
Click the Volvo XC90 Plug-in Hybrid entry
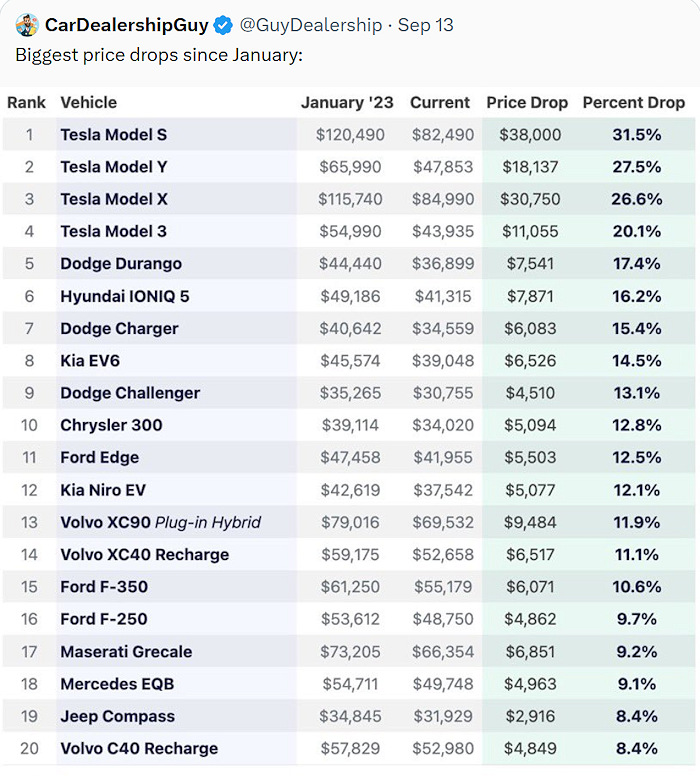pos(160,522)
